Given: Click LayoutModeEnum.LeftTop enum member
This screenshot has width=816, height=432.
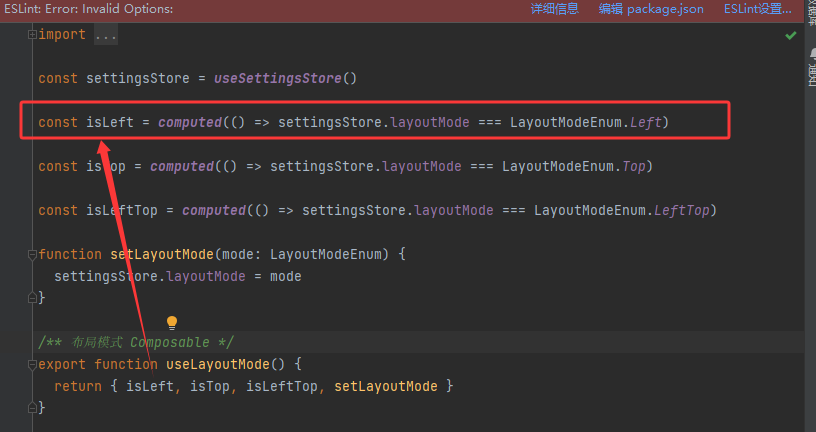Looking at the screenshot, I should click(621, 210).
